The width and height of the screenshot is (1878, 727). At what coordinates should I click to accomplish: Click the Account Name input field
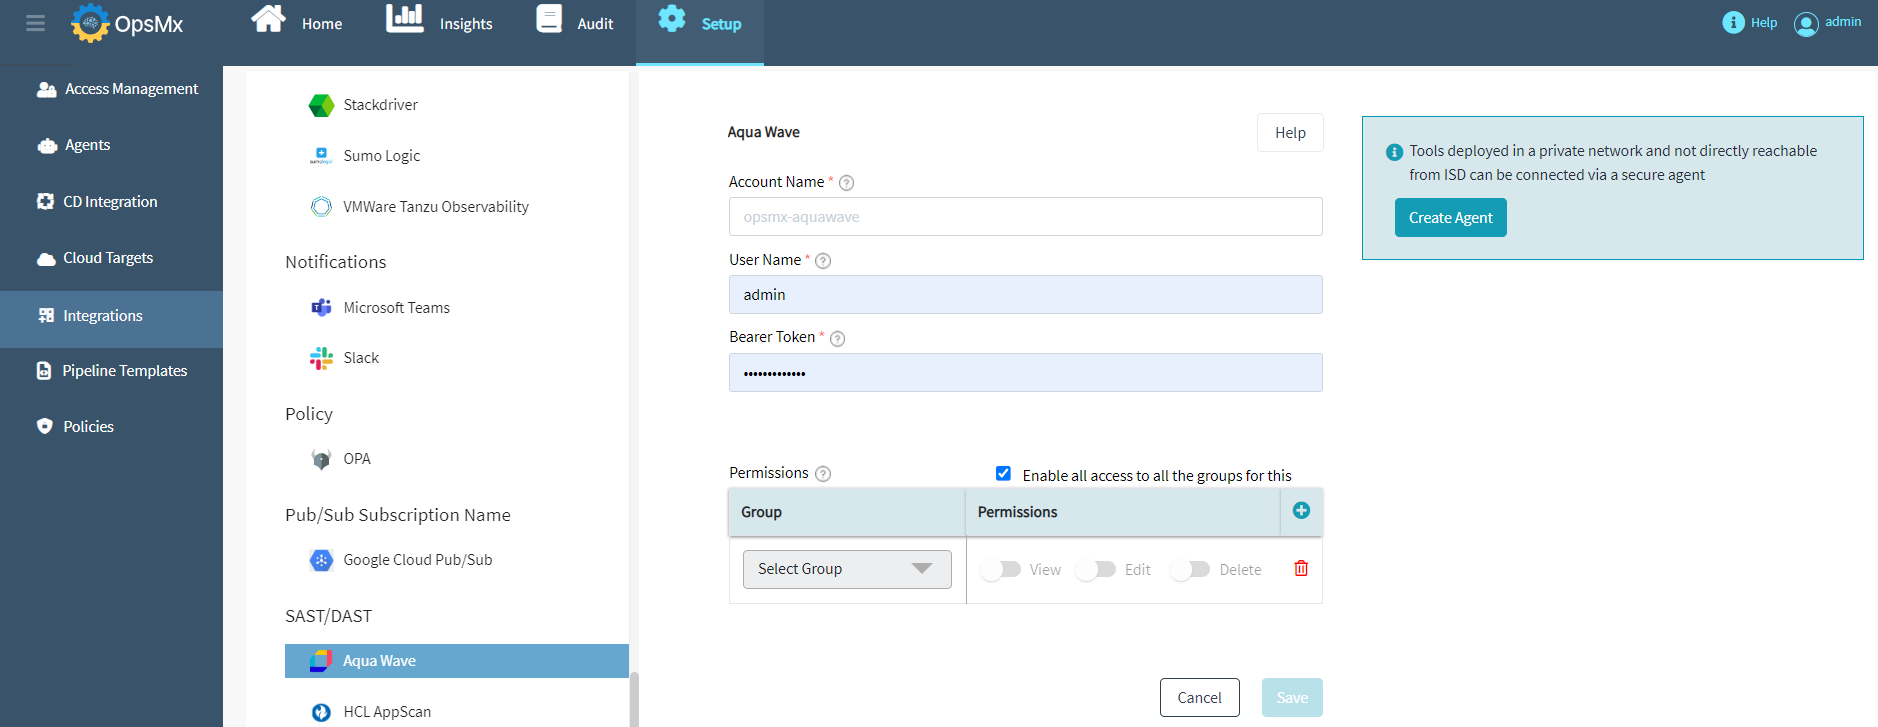[1025, 217]
